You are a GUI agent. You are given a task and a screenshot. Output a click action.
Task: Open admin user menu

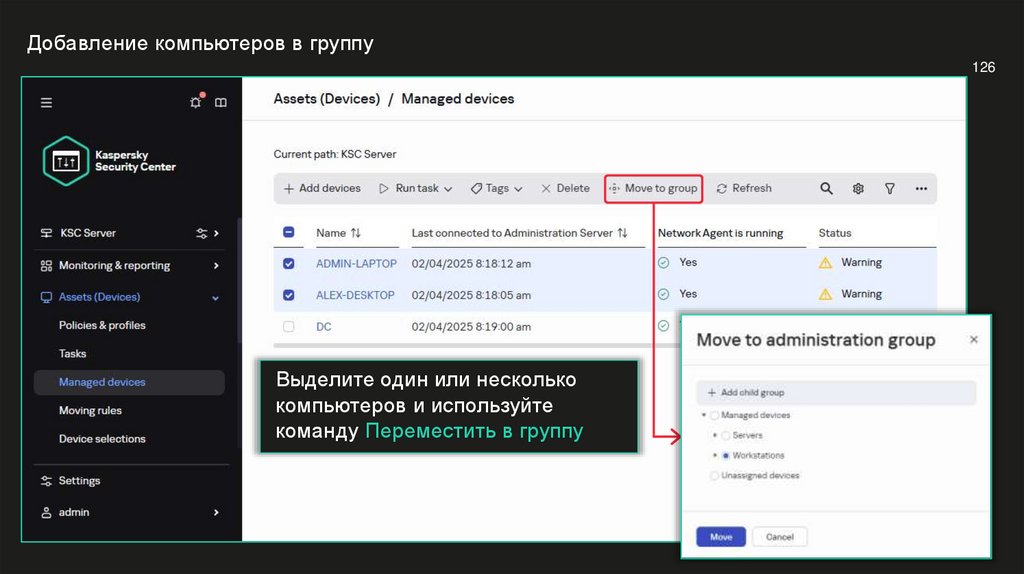[x=73, y=513]
